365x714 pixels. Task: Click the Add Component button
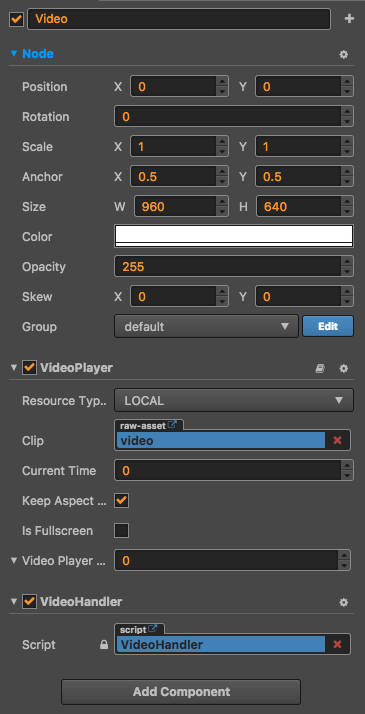pos(181,692)
